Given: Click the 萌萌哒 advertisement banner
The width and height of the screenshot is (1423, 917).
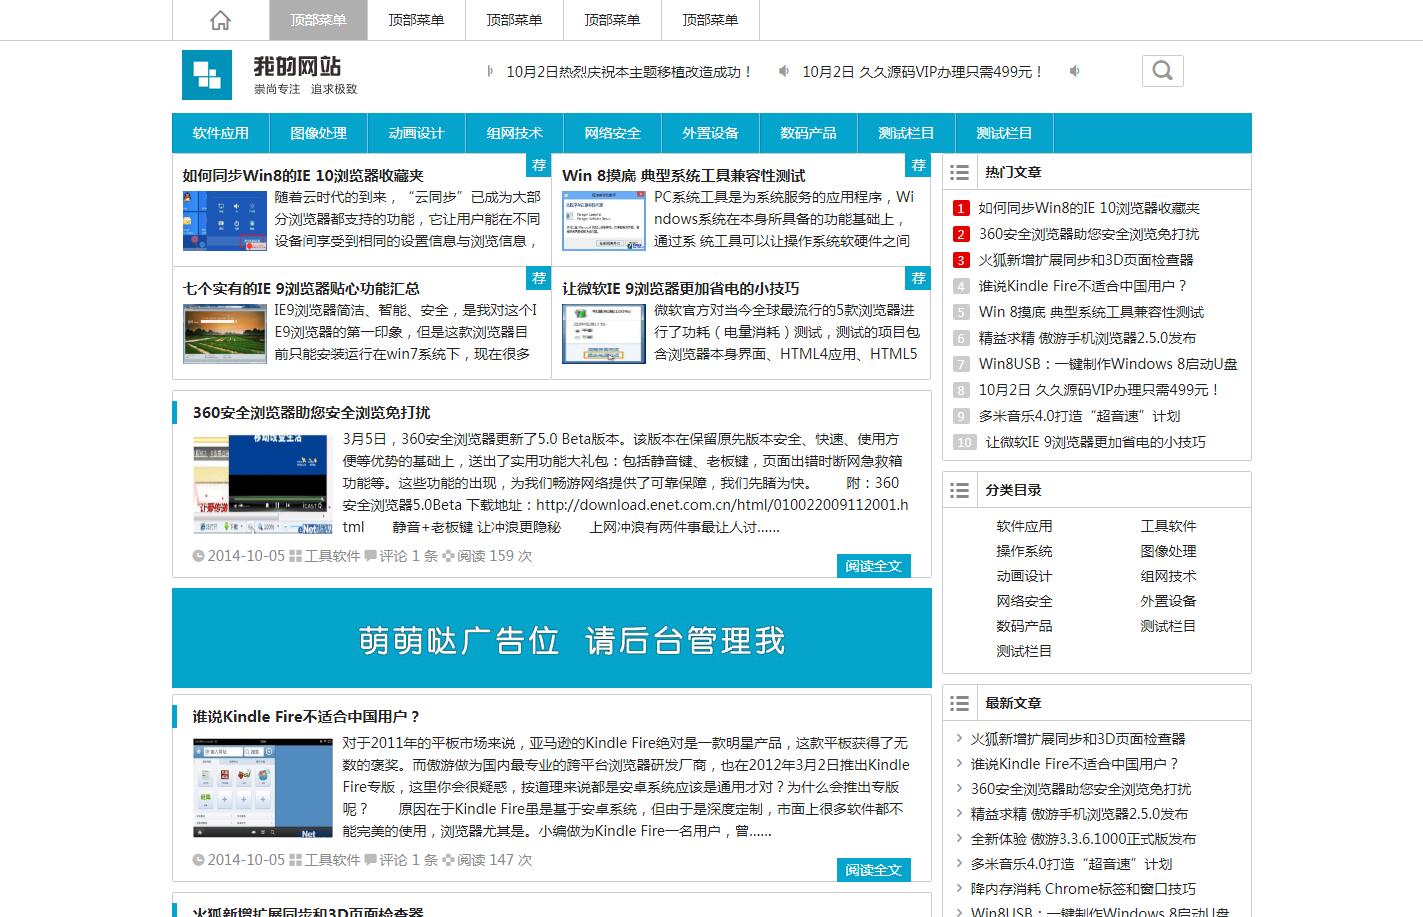Looking at the screenshot, I should tap(551, 638).
